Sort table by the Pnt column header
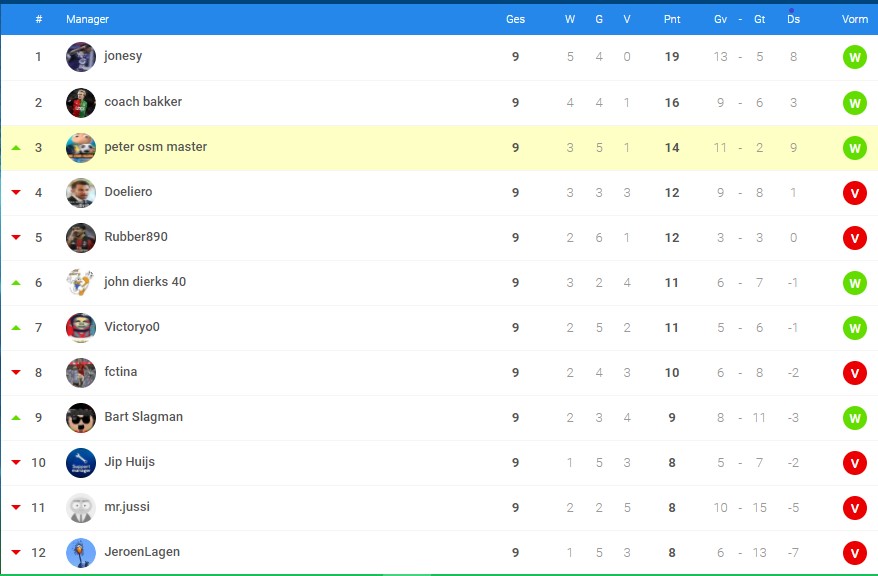Viewport: 878px width, 576px height. [x=672, y=19]
